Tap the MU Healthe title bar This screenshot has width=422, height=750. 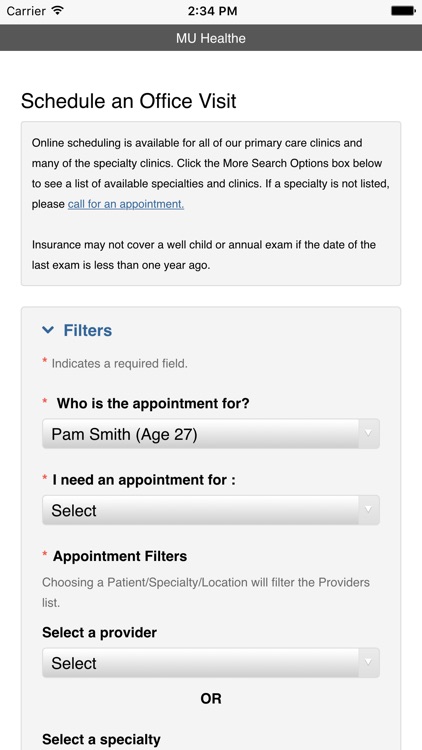click(211, 38)
